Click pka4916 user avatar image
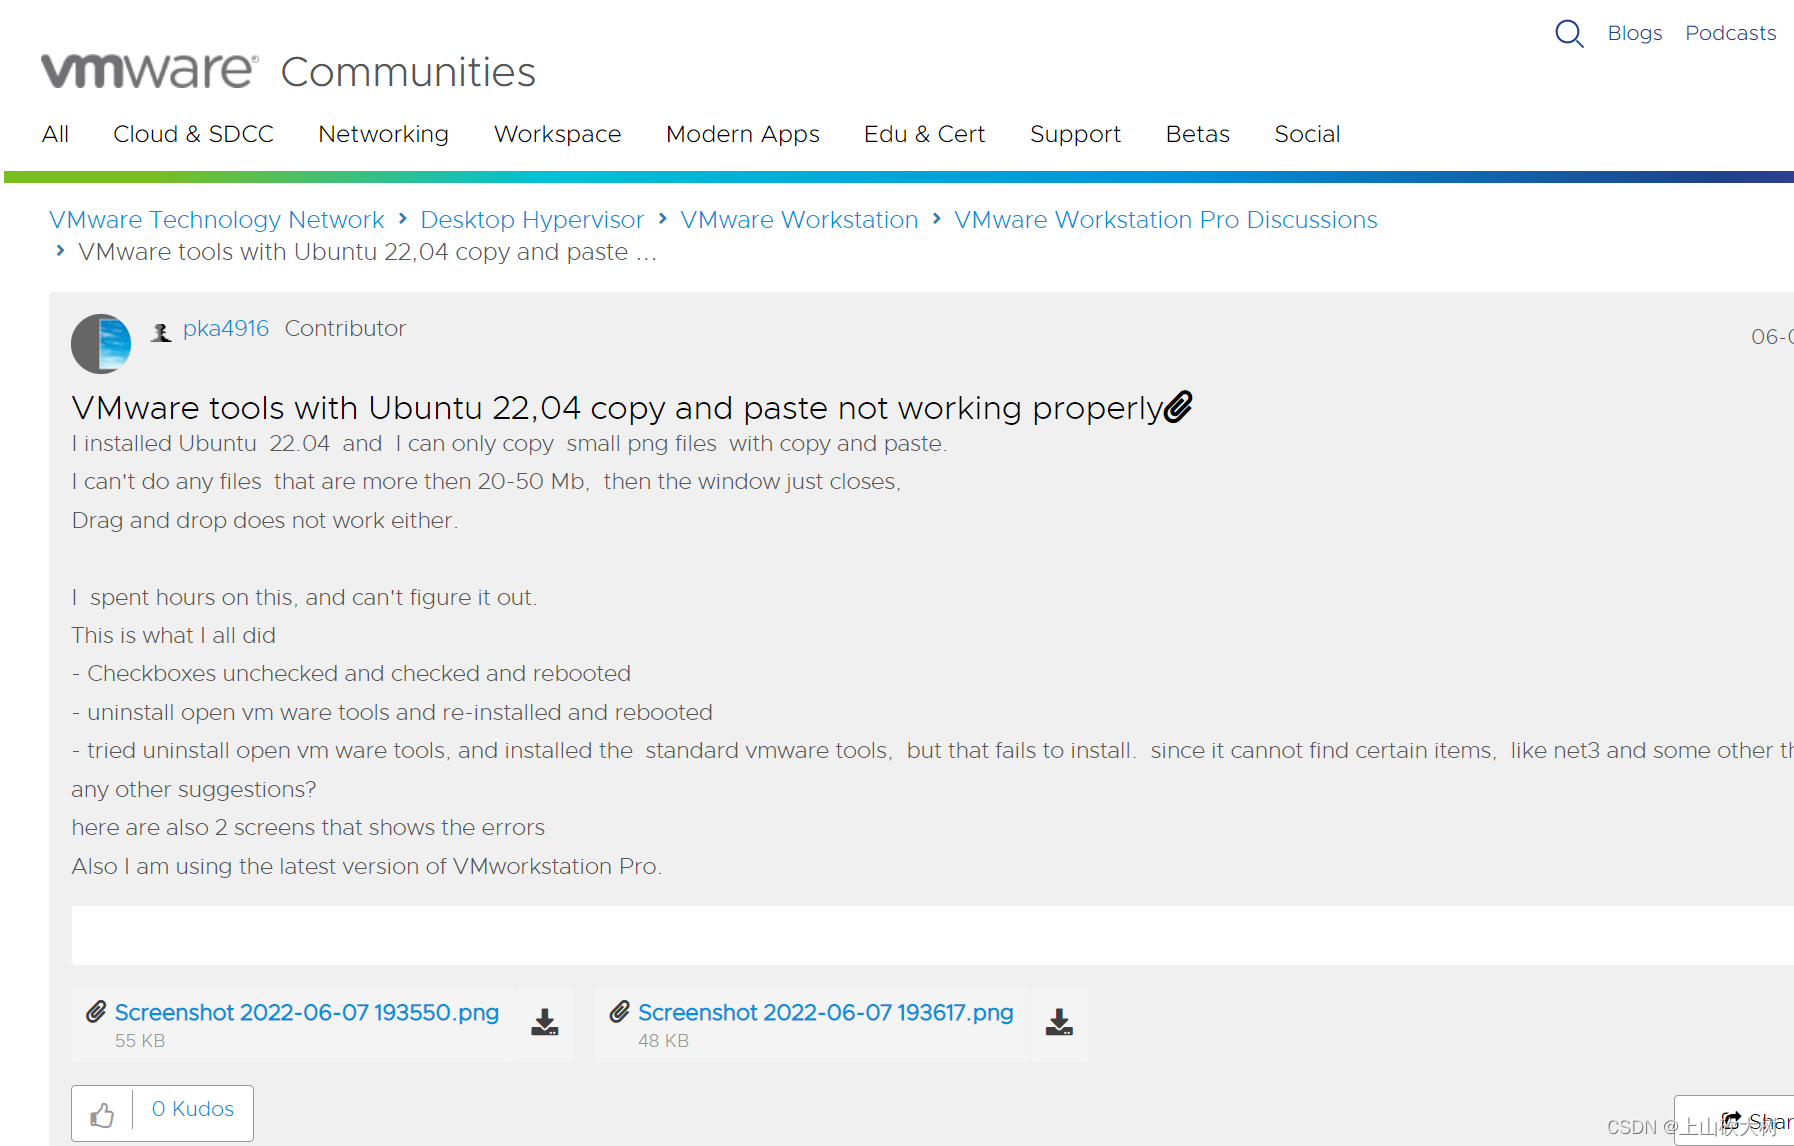The image size is (1794, 1146). click(x=101, y=344)
